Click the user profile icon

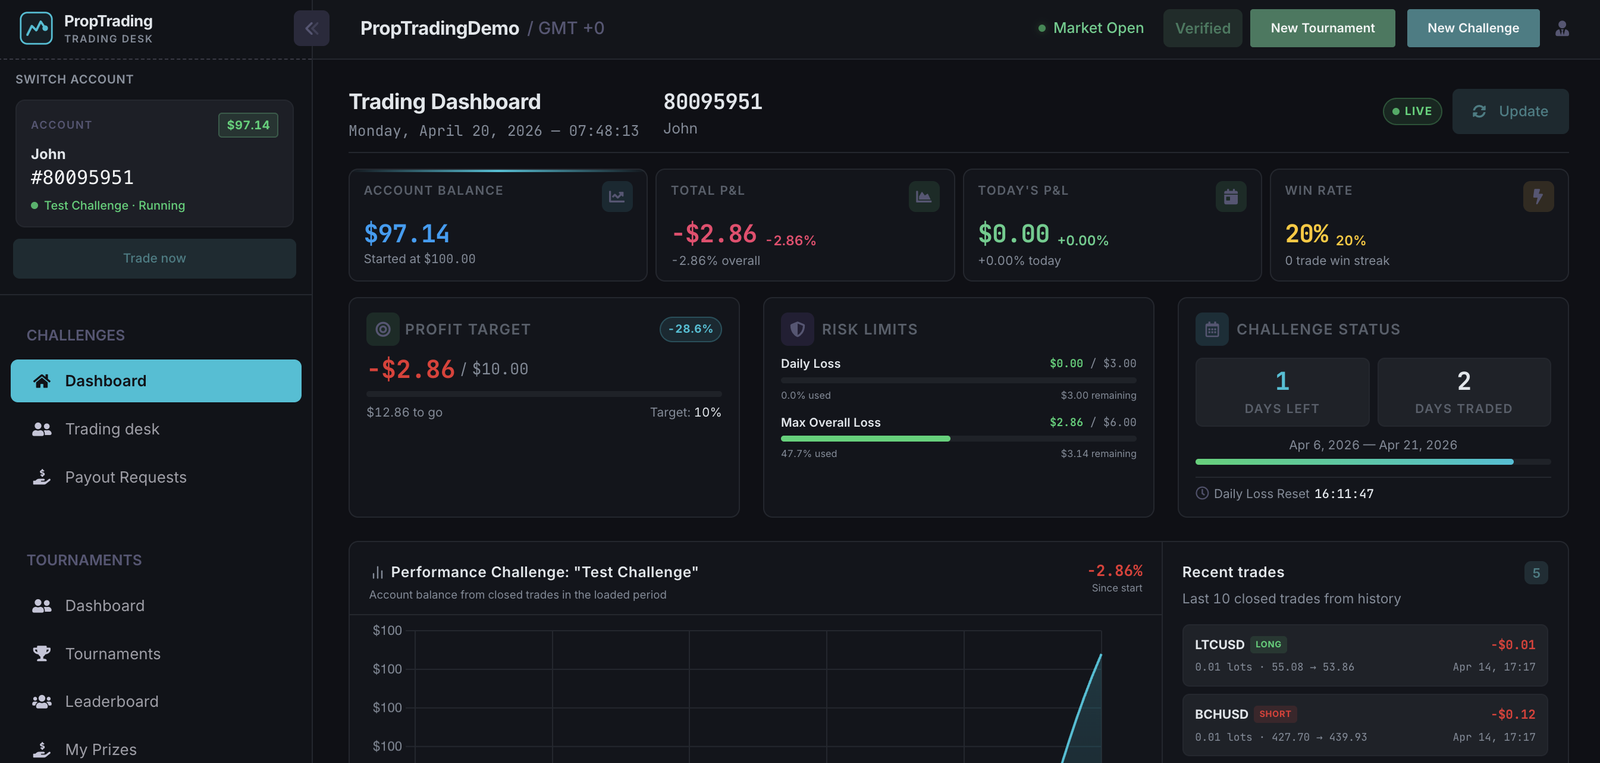(1562, 28)
